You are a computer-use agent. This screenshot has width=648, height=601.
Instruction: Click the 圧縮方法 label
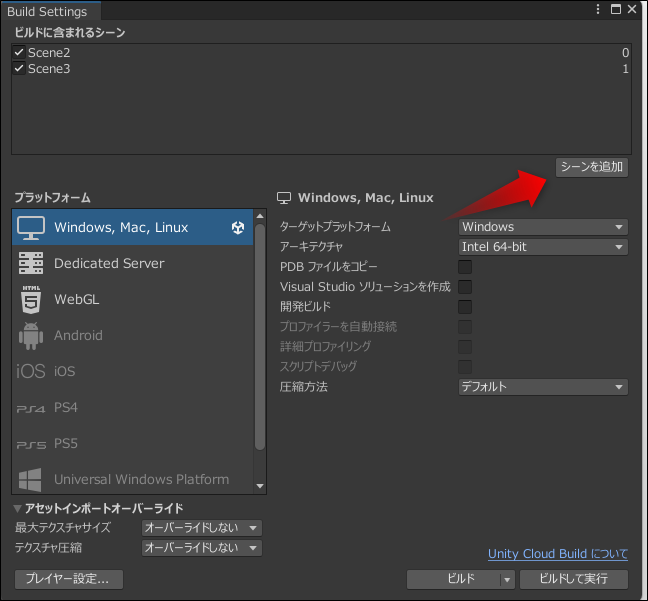(304, 387)
